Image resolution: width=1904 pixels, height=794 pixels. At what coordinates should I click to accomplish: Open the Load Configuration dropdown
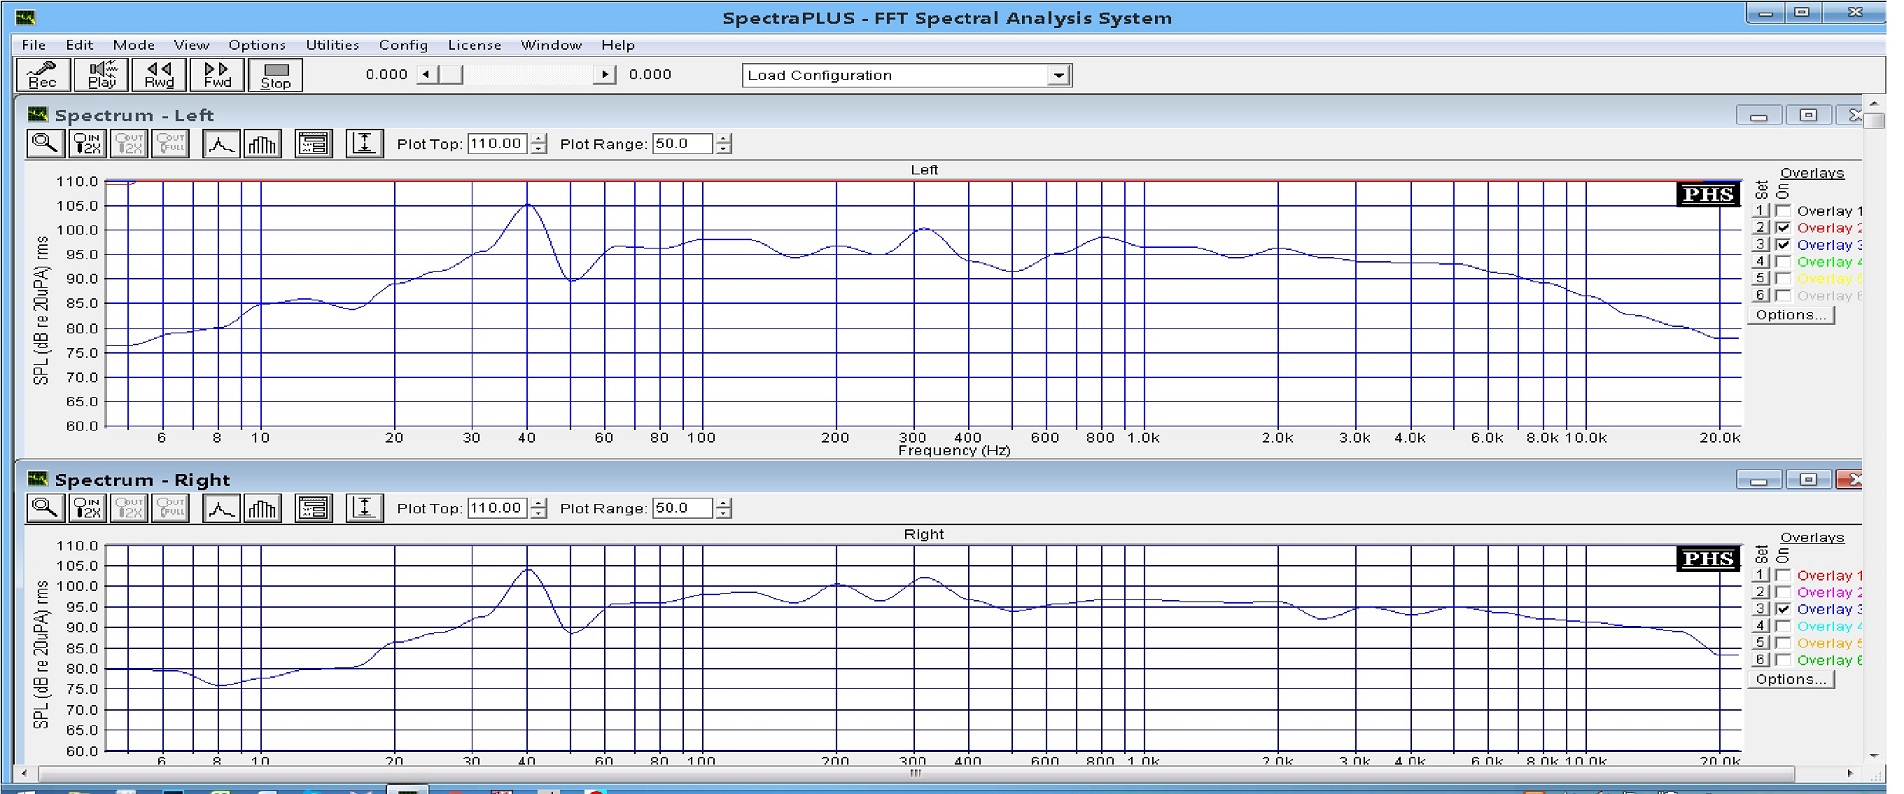[1058, 76]
